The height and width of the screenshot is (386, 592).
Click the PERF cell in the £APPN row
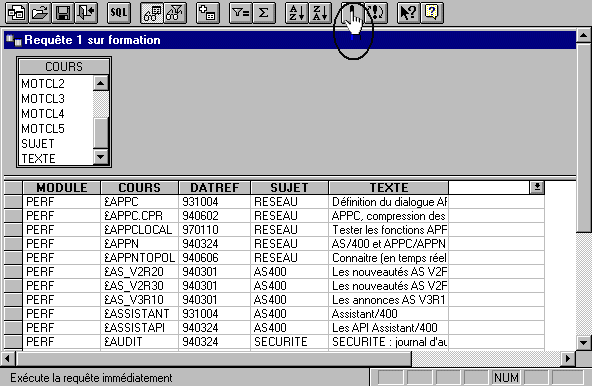pyautogui.click(x=62, y=244)
